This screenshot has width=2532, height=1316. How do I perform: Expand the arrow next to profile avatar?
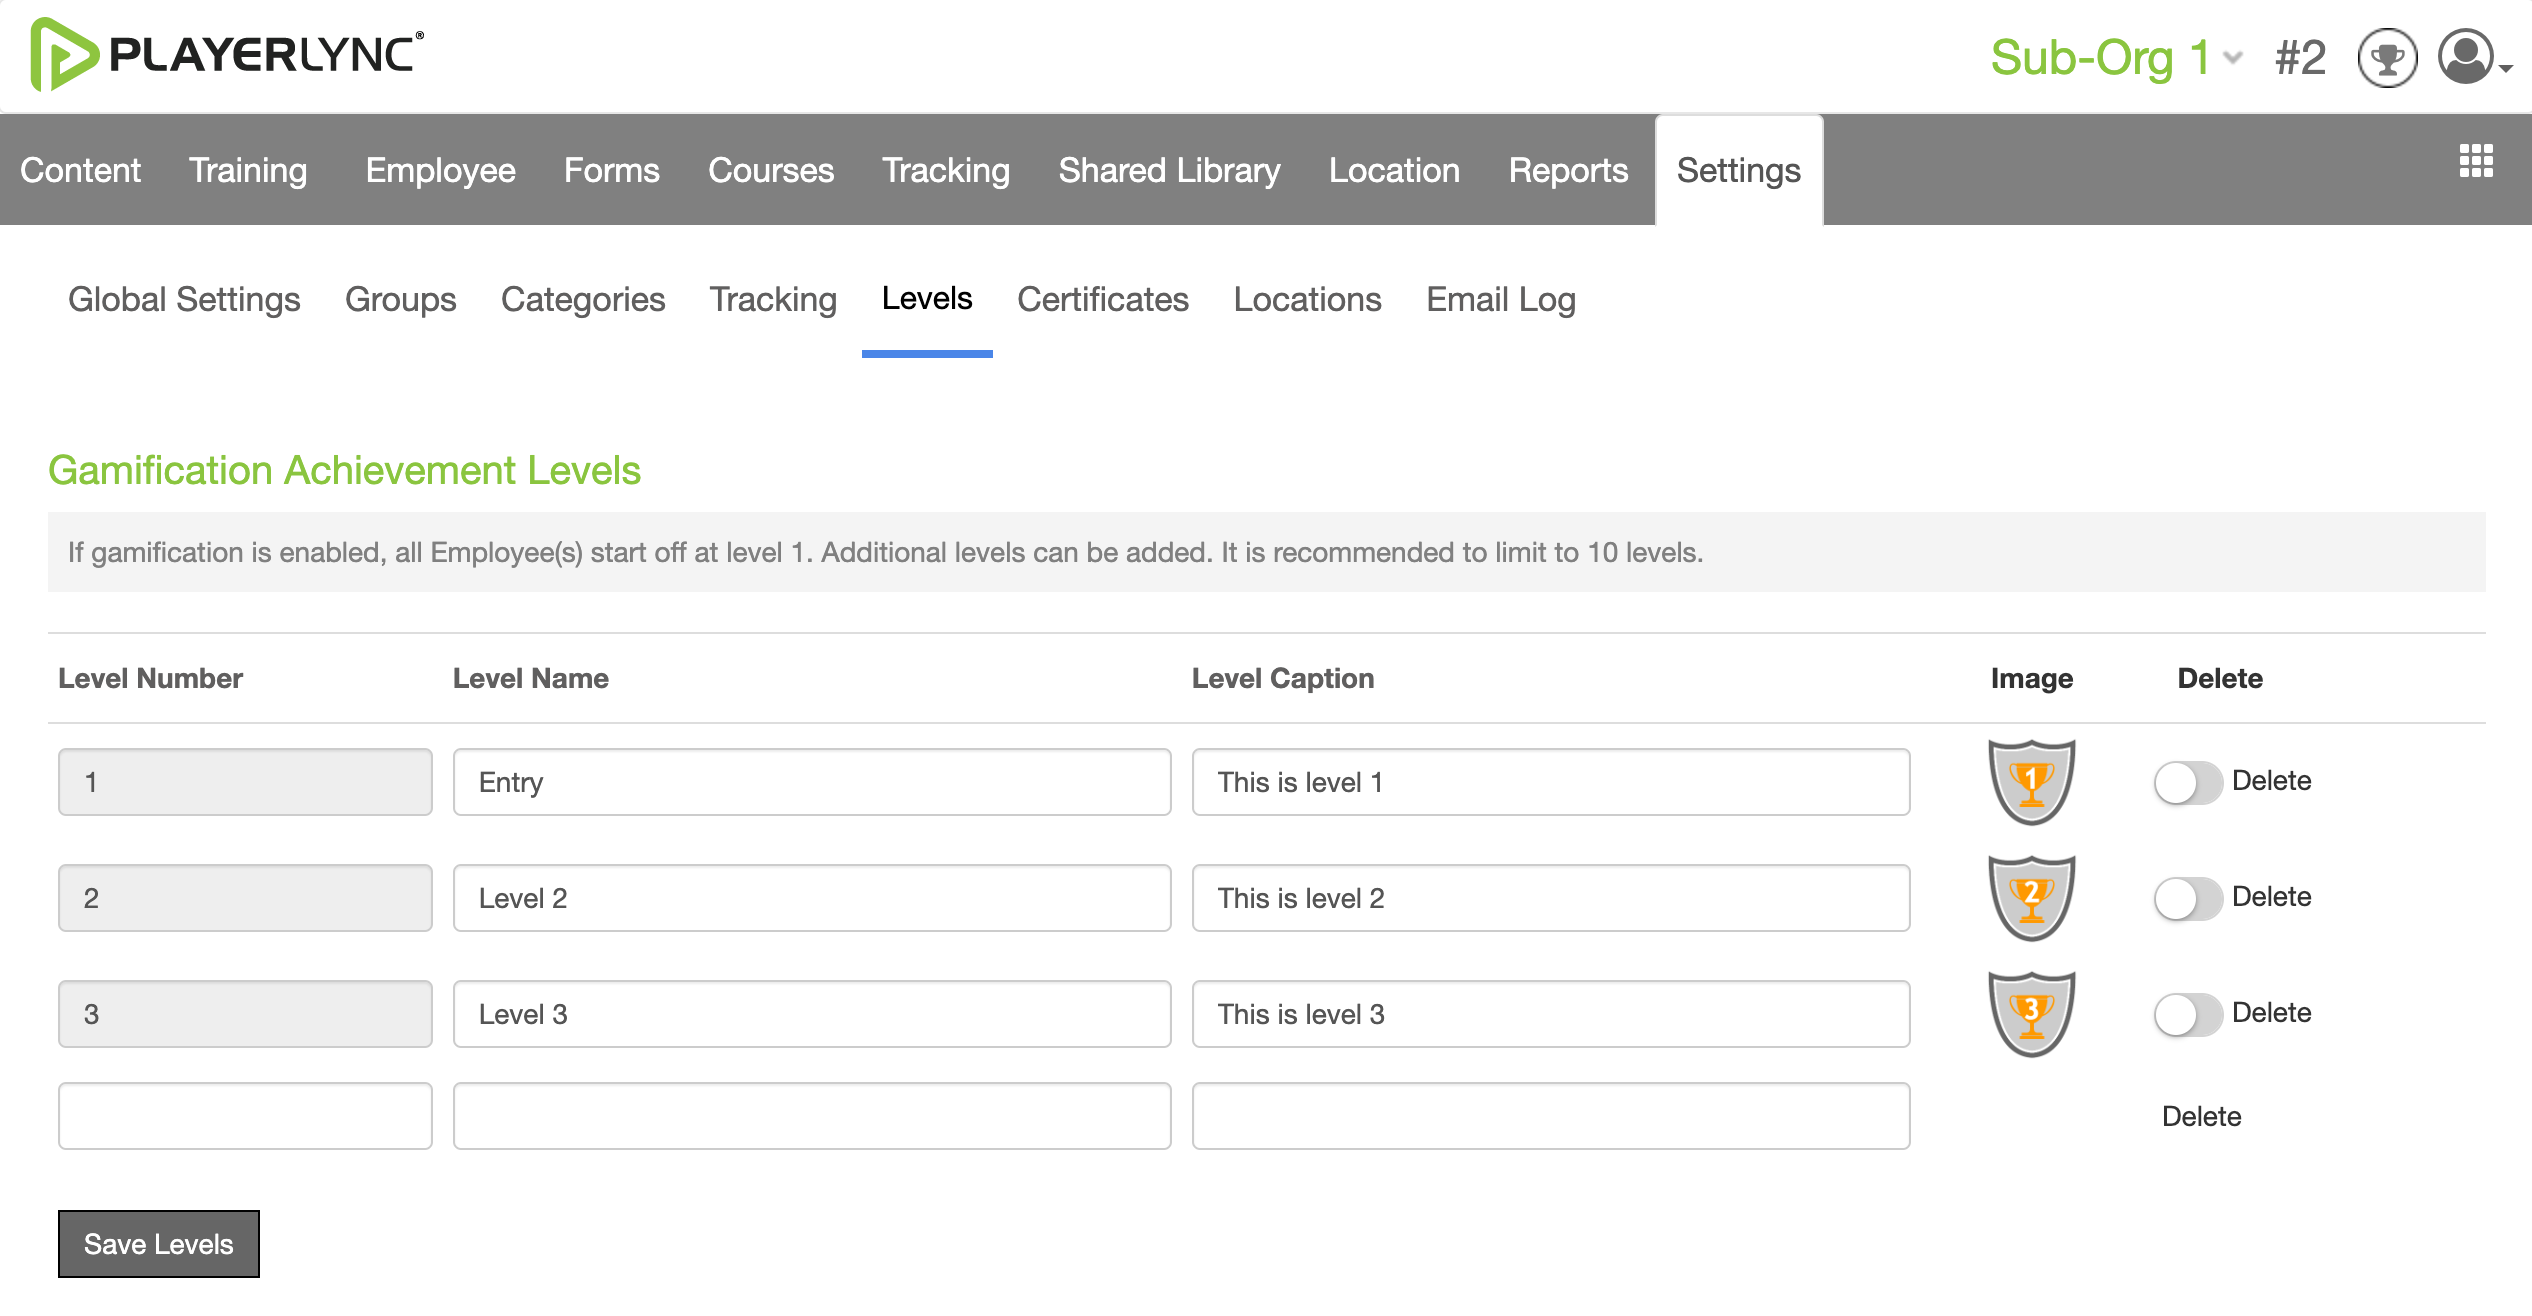[x=2506, y=68]
